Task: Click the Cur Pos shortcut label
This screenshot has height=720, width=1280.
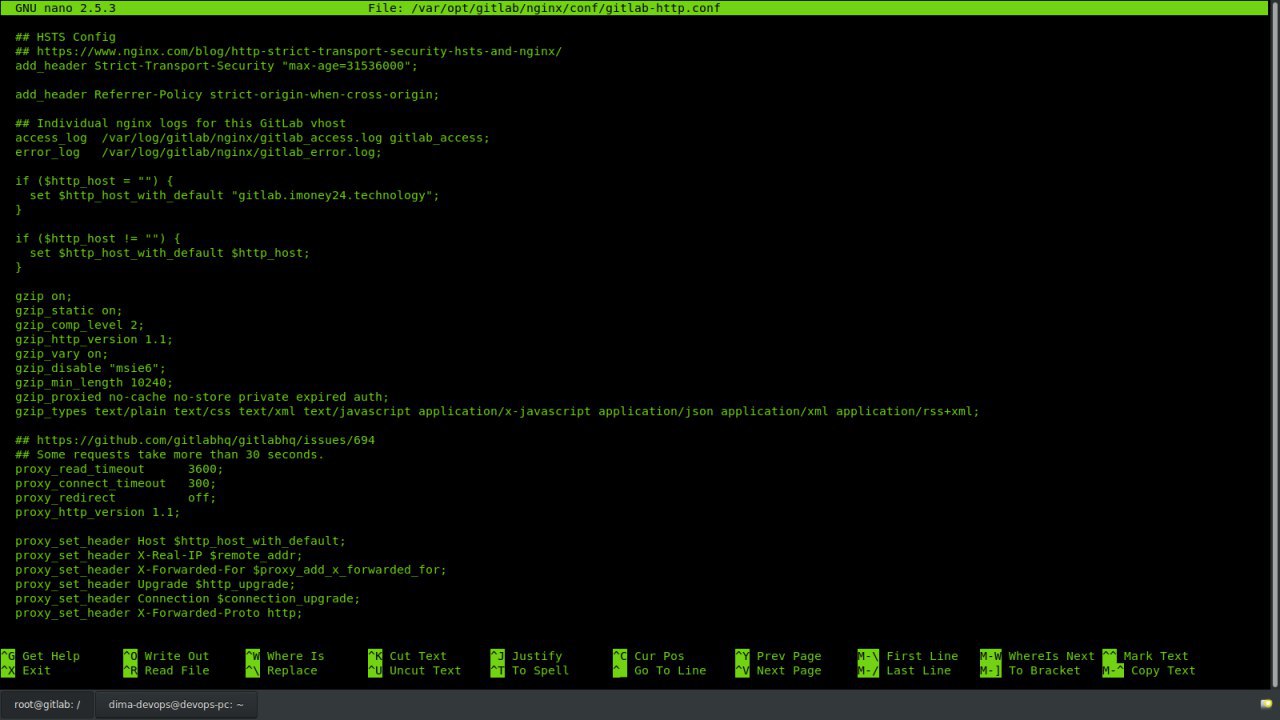Action: [659, 656]
